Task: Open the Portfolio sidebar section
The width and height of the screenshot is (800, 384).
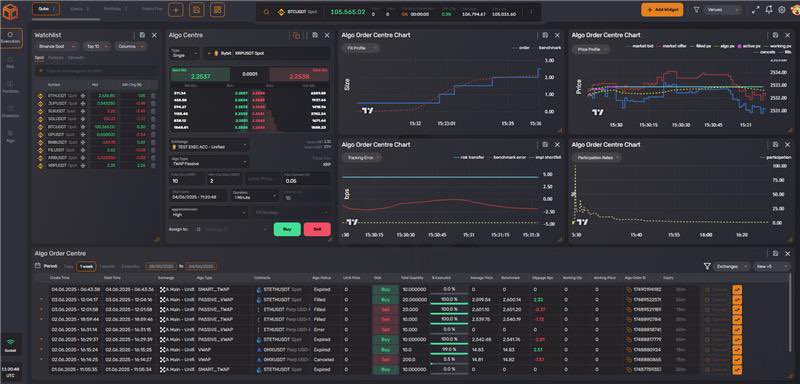Action: tap(11, 87)
